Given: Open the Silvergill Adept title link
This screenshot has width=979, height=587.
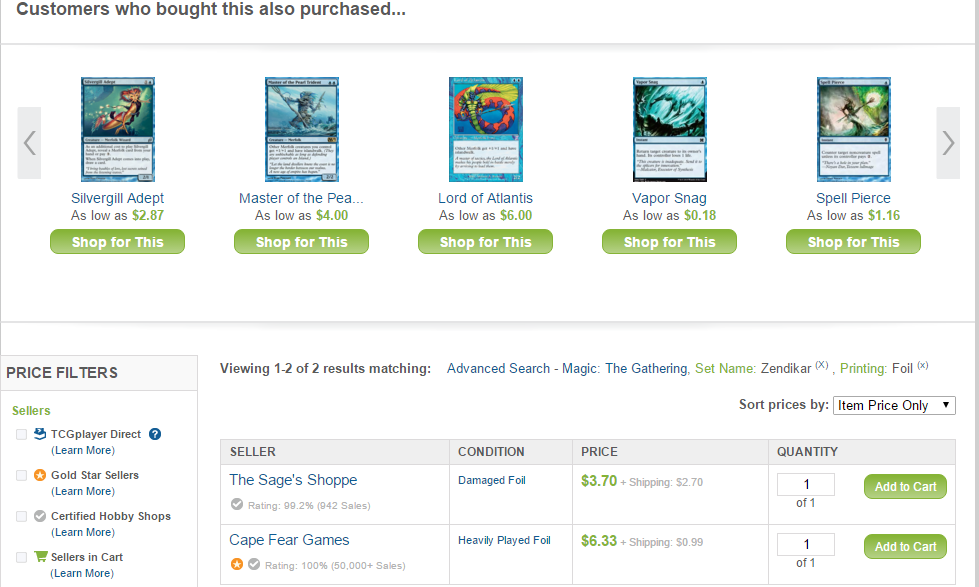Looking at the screenshot, I should [x=117, y=198].
